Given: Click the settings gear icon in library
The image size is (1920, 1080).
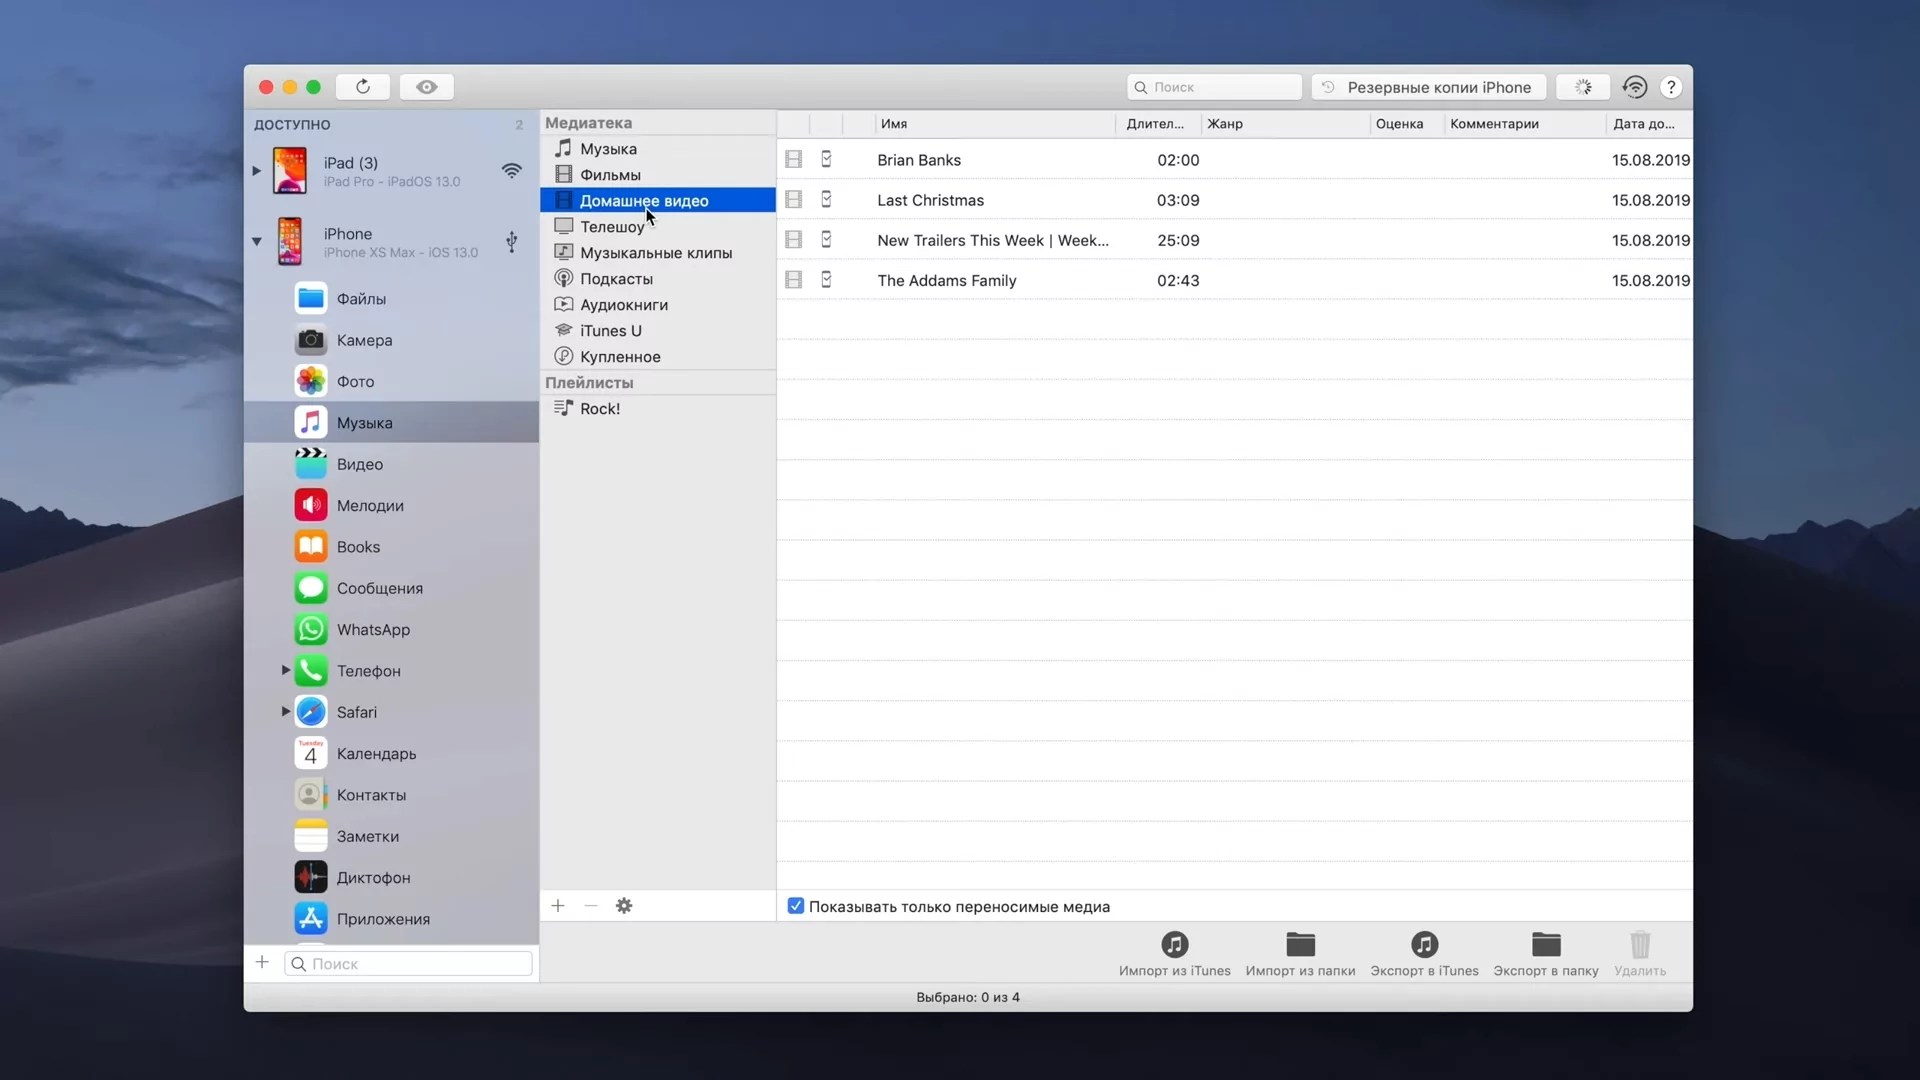Looking at the screenshot, I should tap(624, 906).
